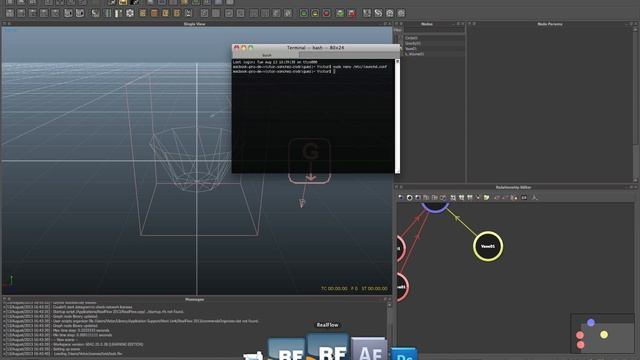Click the white ring icon in Relationship Editor toolbar

[409, 198]
